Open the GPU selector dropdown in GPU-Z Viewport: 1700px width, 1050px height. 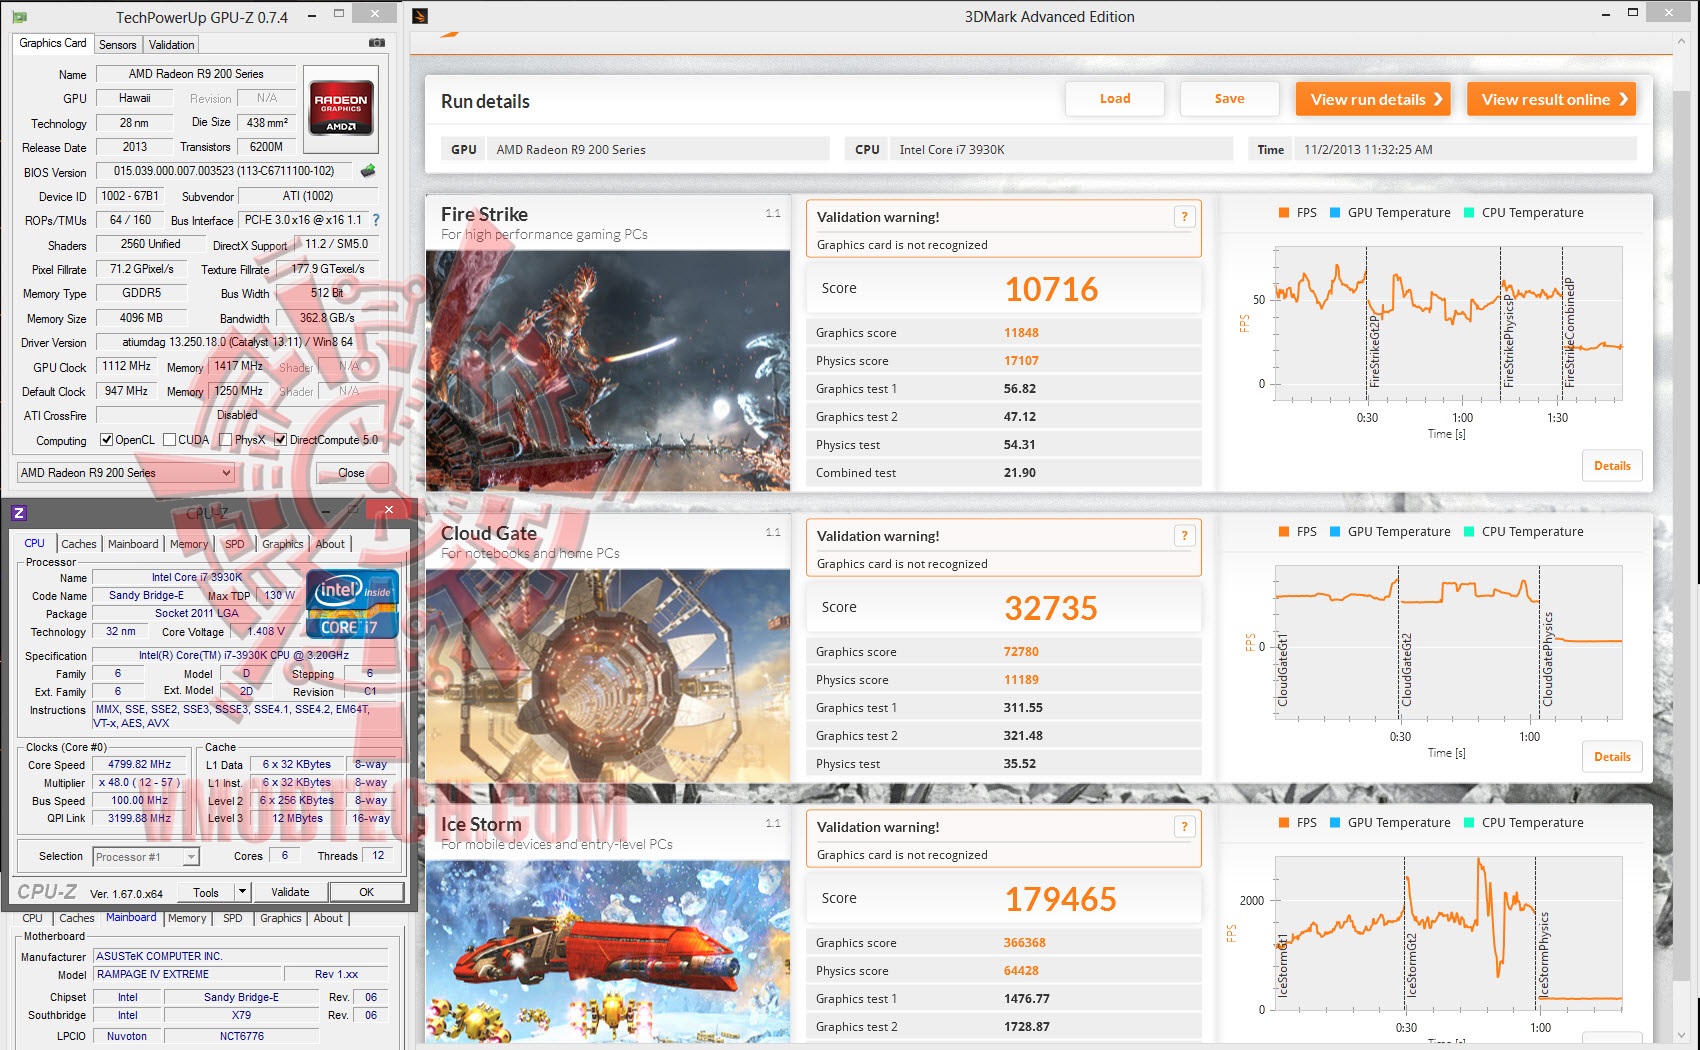point(126,473)
